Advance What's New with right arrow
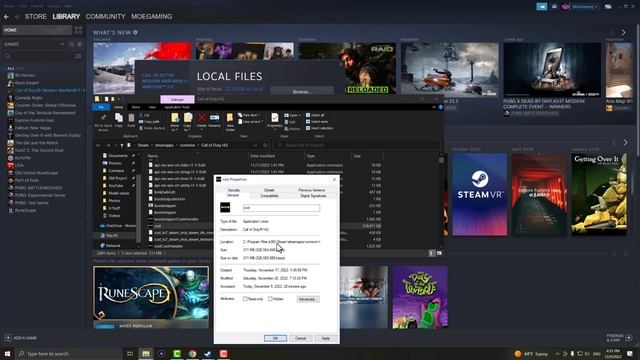640x360 pixels. click(624, 32)
